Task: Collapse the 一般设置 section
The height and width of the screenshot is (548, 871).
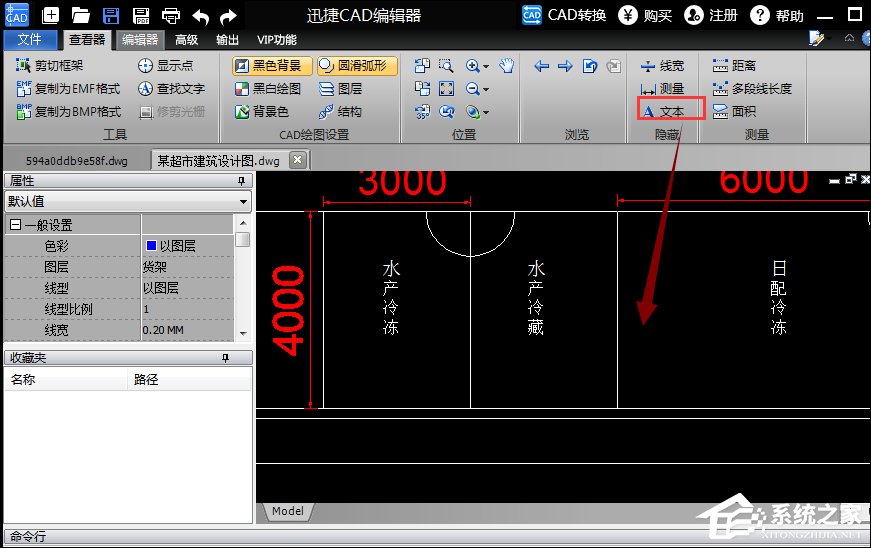Action: [16, 225]
